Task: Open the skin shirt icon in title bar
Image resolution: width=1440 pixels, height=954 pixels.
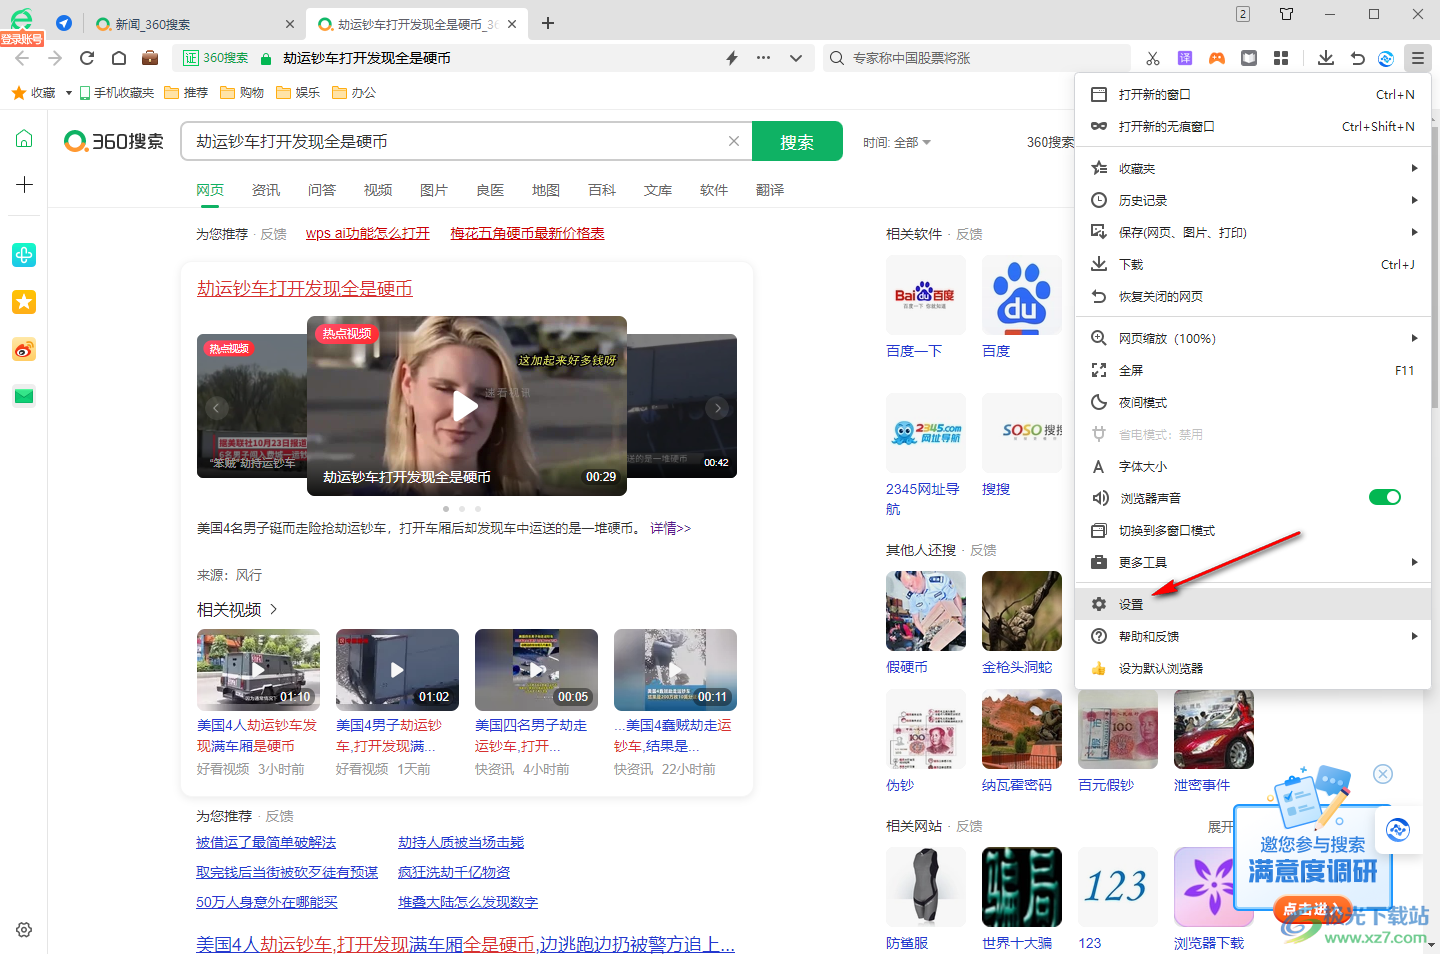Action: point(1287,14)
